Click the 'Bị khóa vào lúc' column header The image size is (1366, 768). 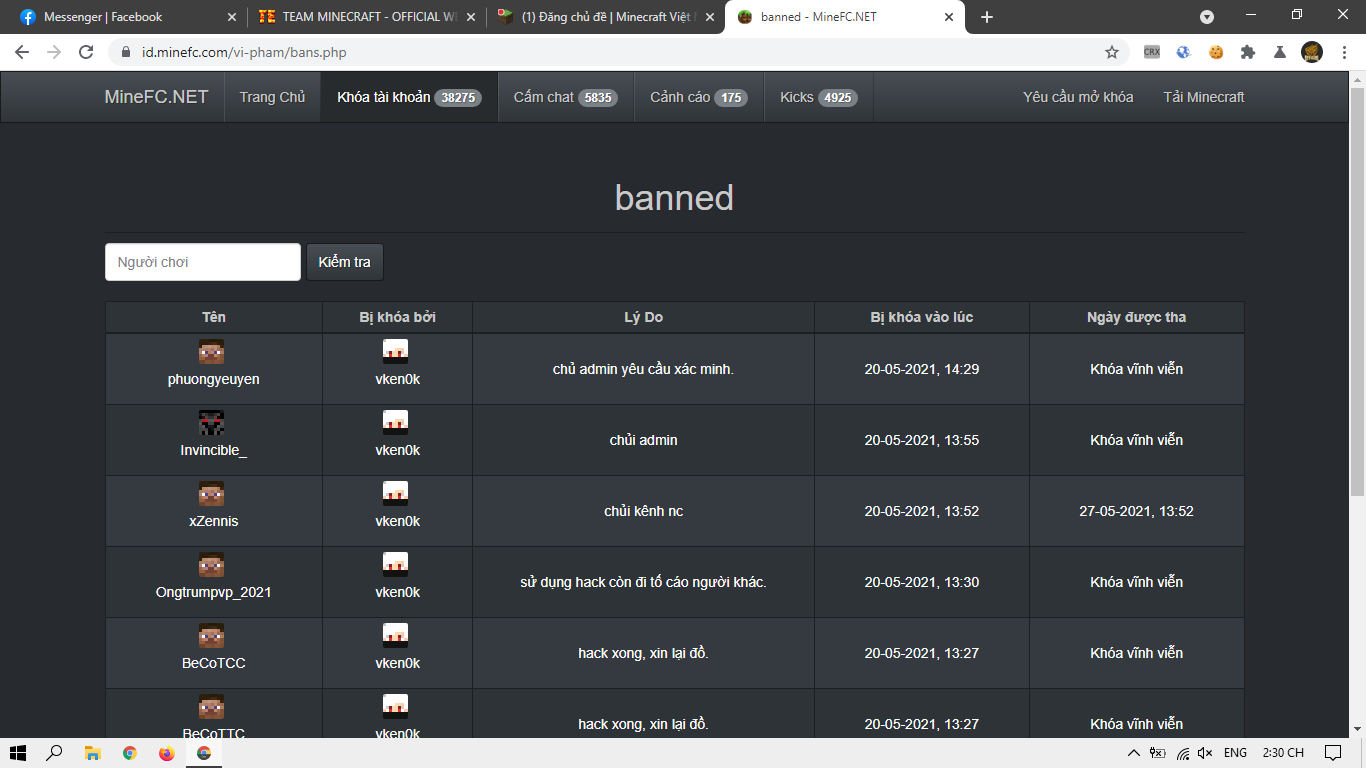(921, 317)
